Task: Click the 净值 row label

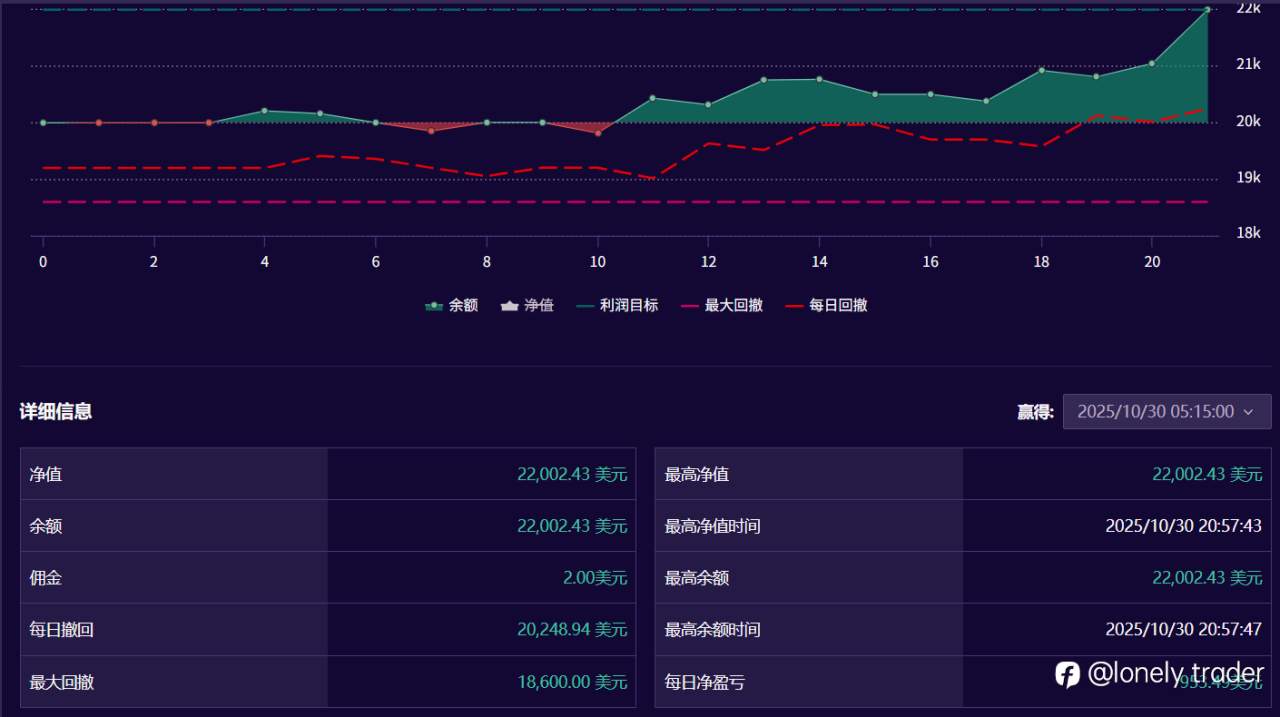Action: pyautogui.click(x=46, y=474)
